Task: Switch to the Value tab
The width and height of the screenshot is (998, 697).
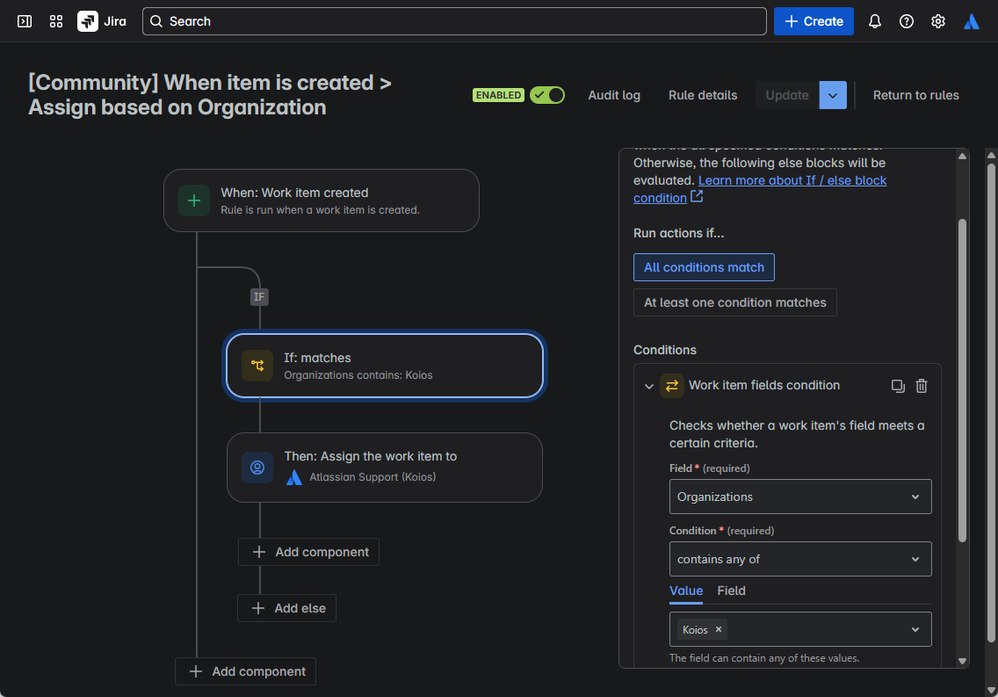Action: coord(686,591)
